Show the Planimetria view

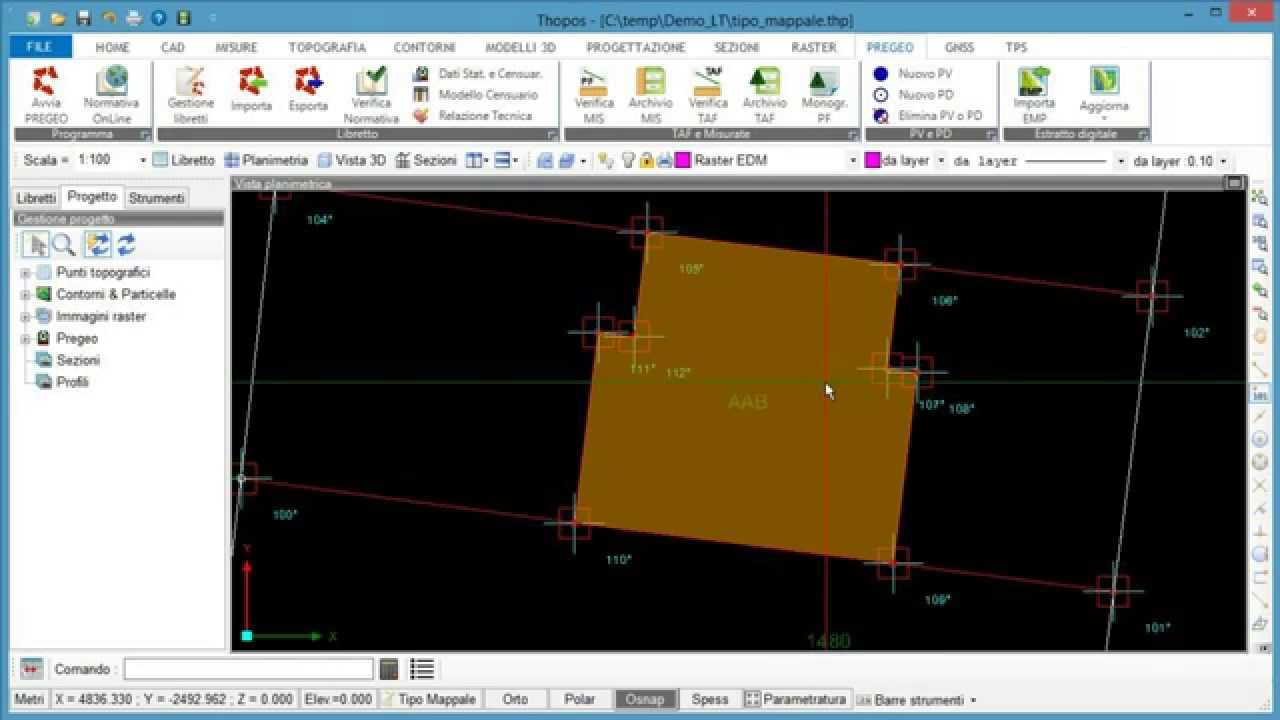click(266, 160)
